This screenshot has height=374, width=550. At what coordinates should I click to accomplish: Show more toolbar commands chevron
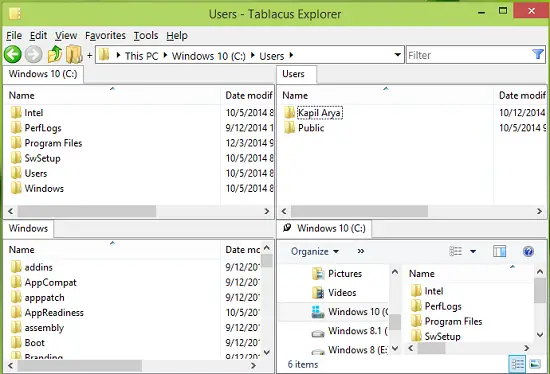361,251
